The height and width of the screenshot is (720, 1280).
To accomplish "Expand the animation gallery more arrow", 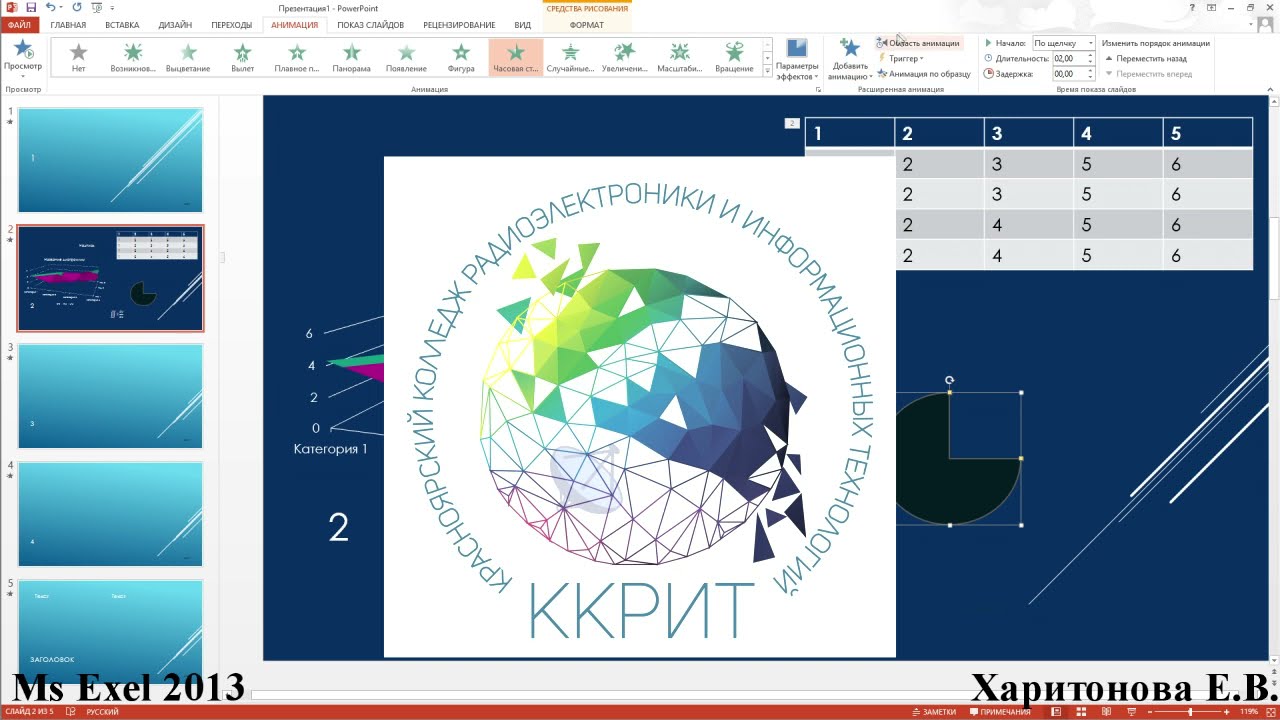I will pos(768,71).
